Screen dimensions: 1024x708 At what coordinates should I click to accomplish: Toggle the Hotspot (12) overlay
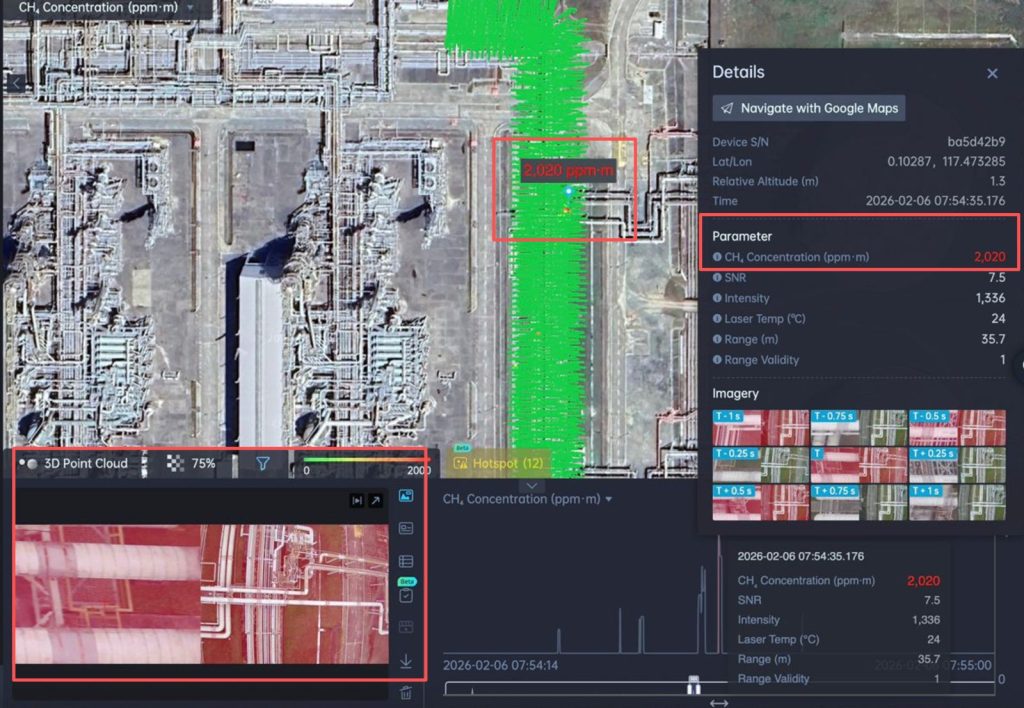point(499,463)
